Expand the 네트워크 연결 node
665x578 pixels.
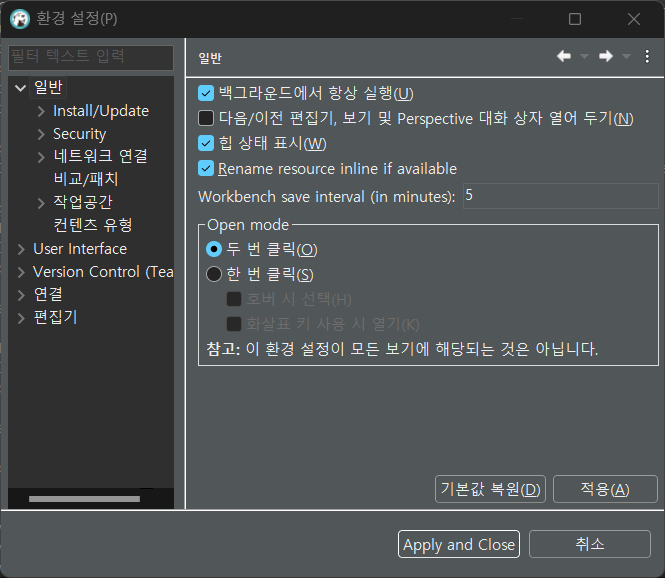pyautogui.click(x=41, y=157)
